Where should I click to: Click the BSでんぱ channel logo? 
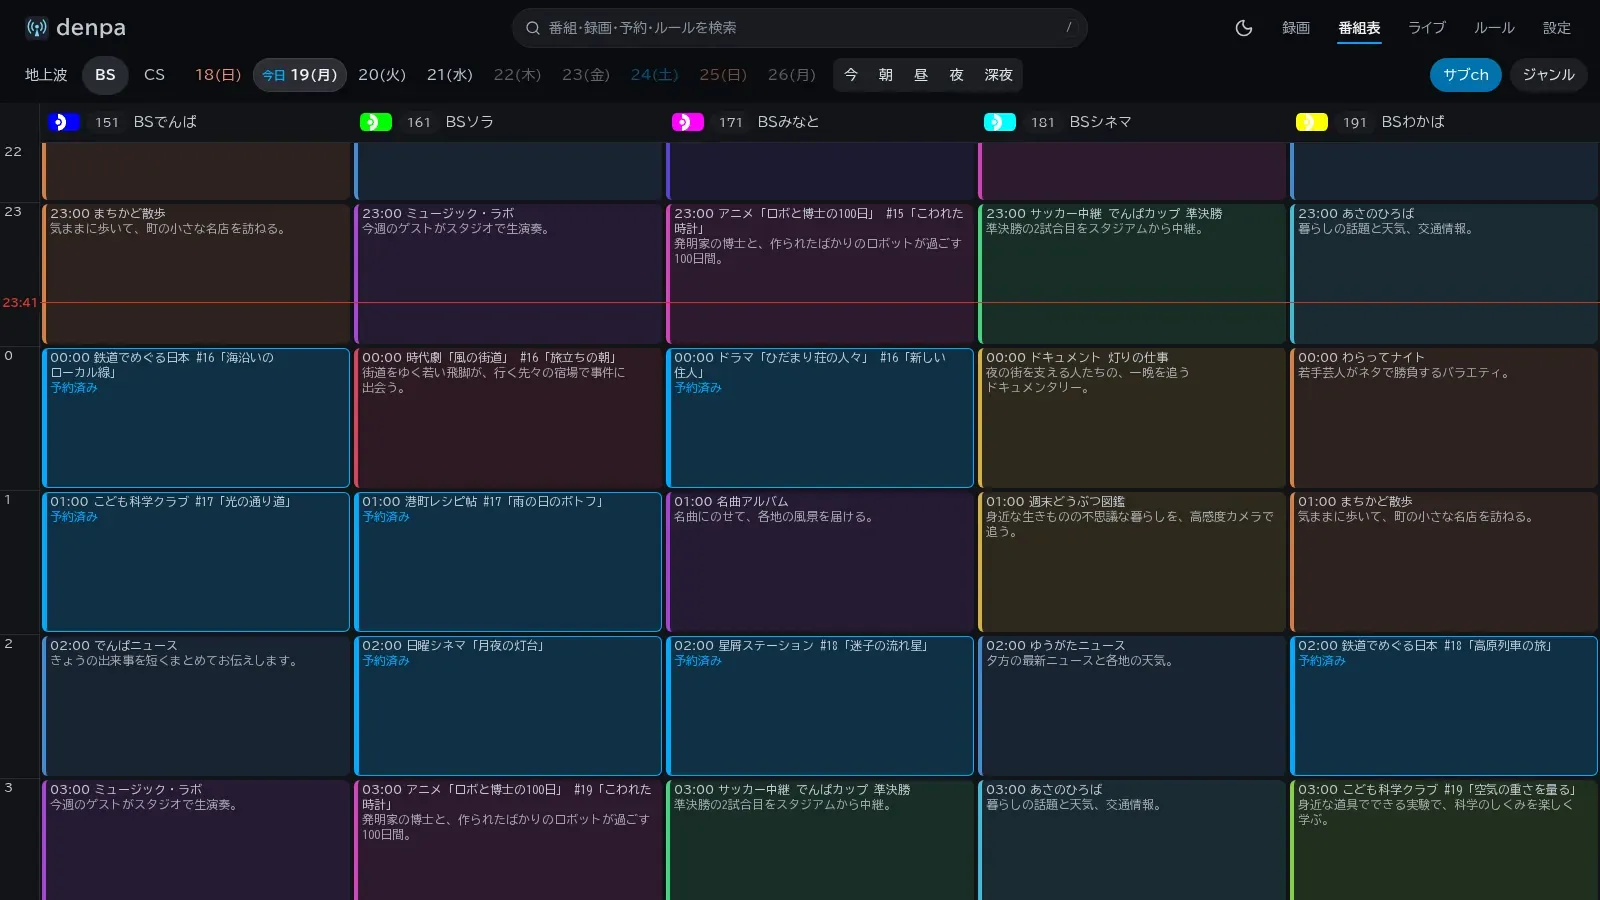pyautogui.click(x=64, y=122)
